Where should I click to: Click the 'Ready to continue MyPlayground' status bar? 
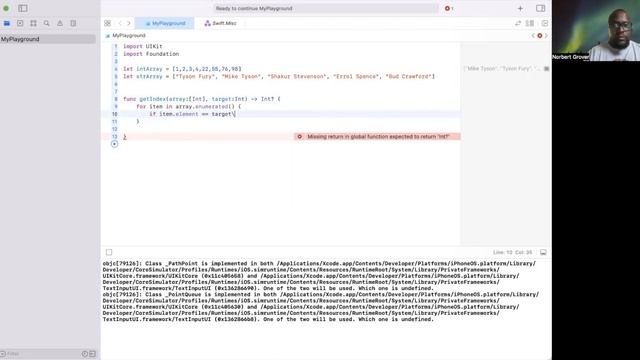326,8
